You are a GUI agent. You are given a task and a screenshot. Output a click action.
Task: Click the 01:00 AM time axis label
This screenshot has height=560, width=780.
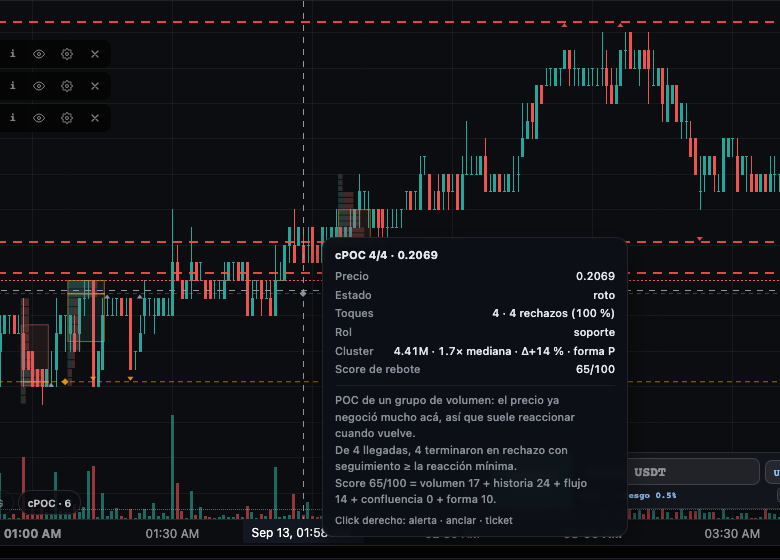tap(32, 534)
